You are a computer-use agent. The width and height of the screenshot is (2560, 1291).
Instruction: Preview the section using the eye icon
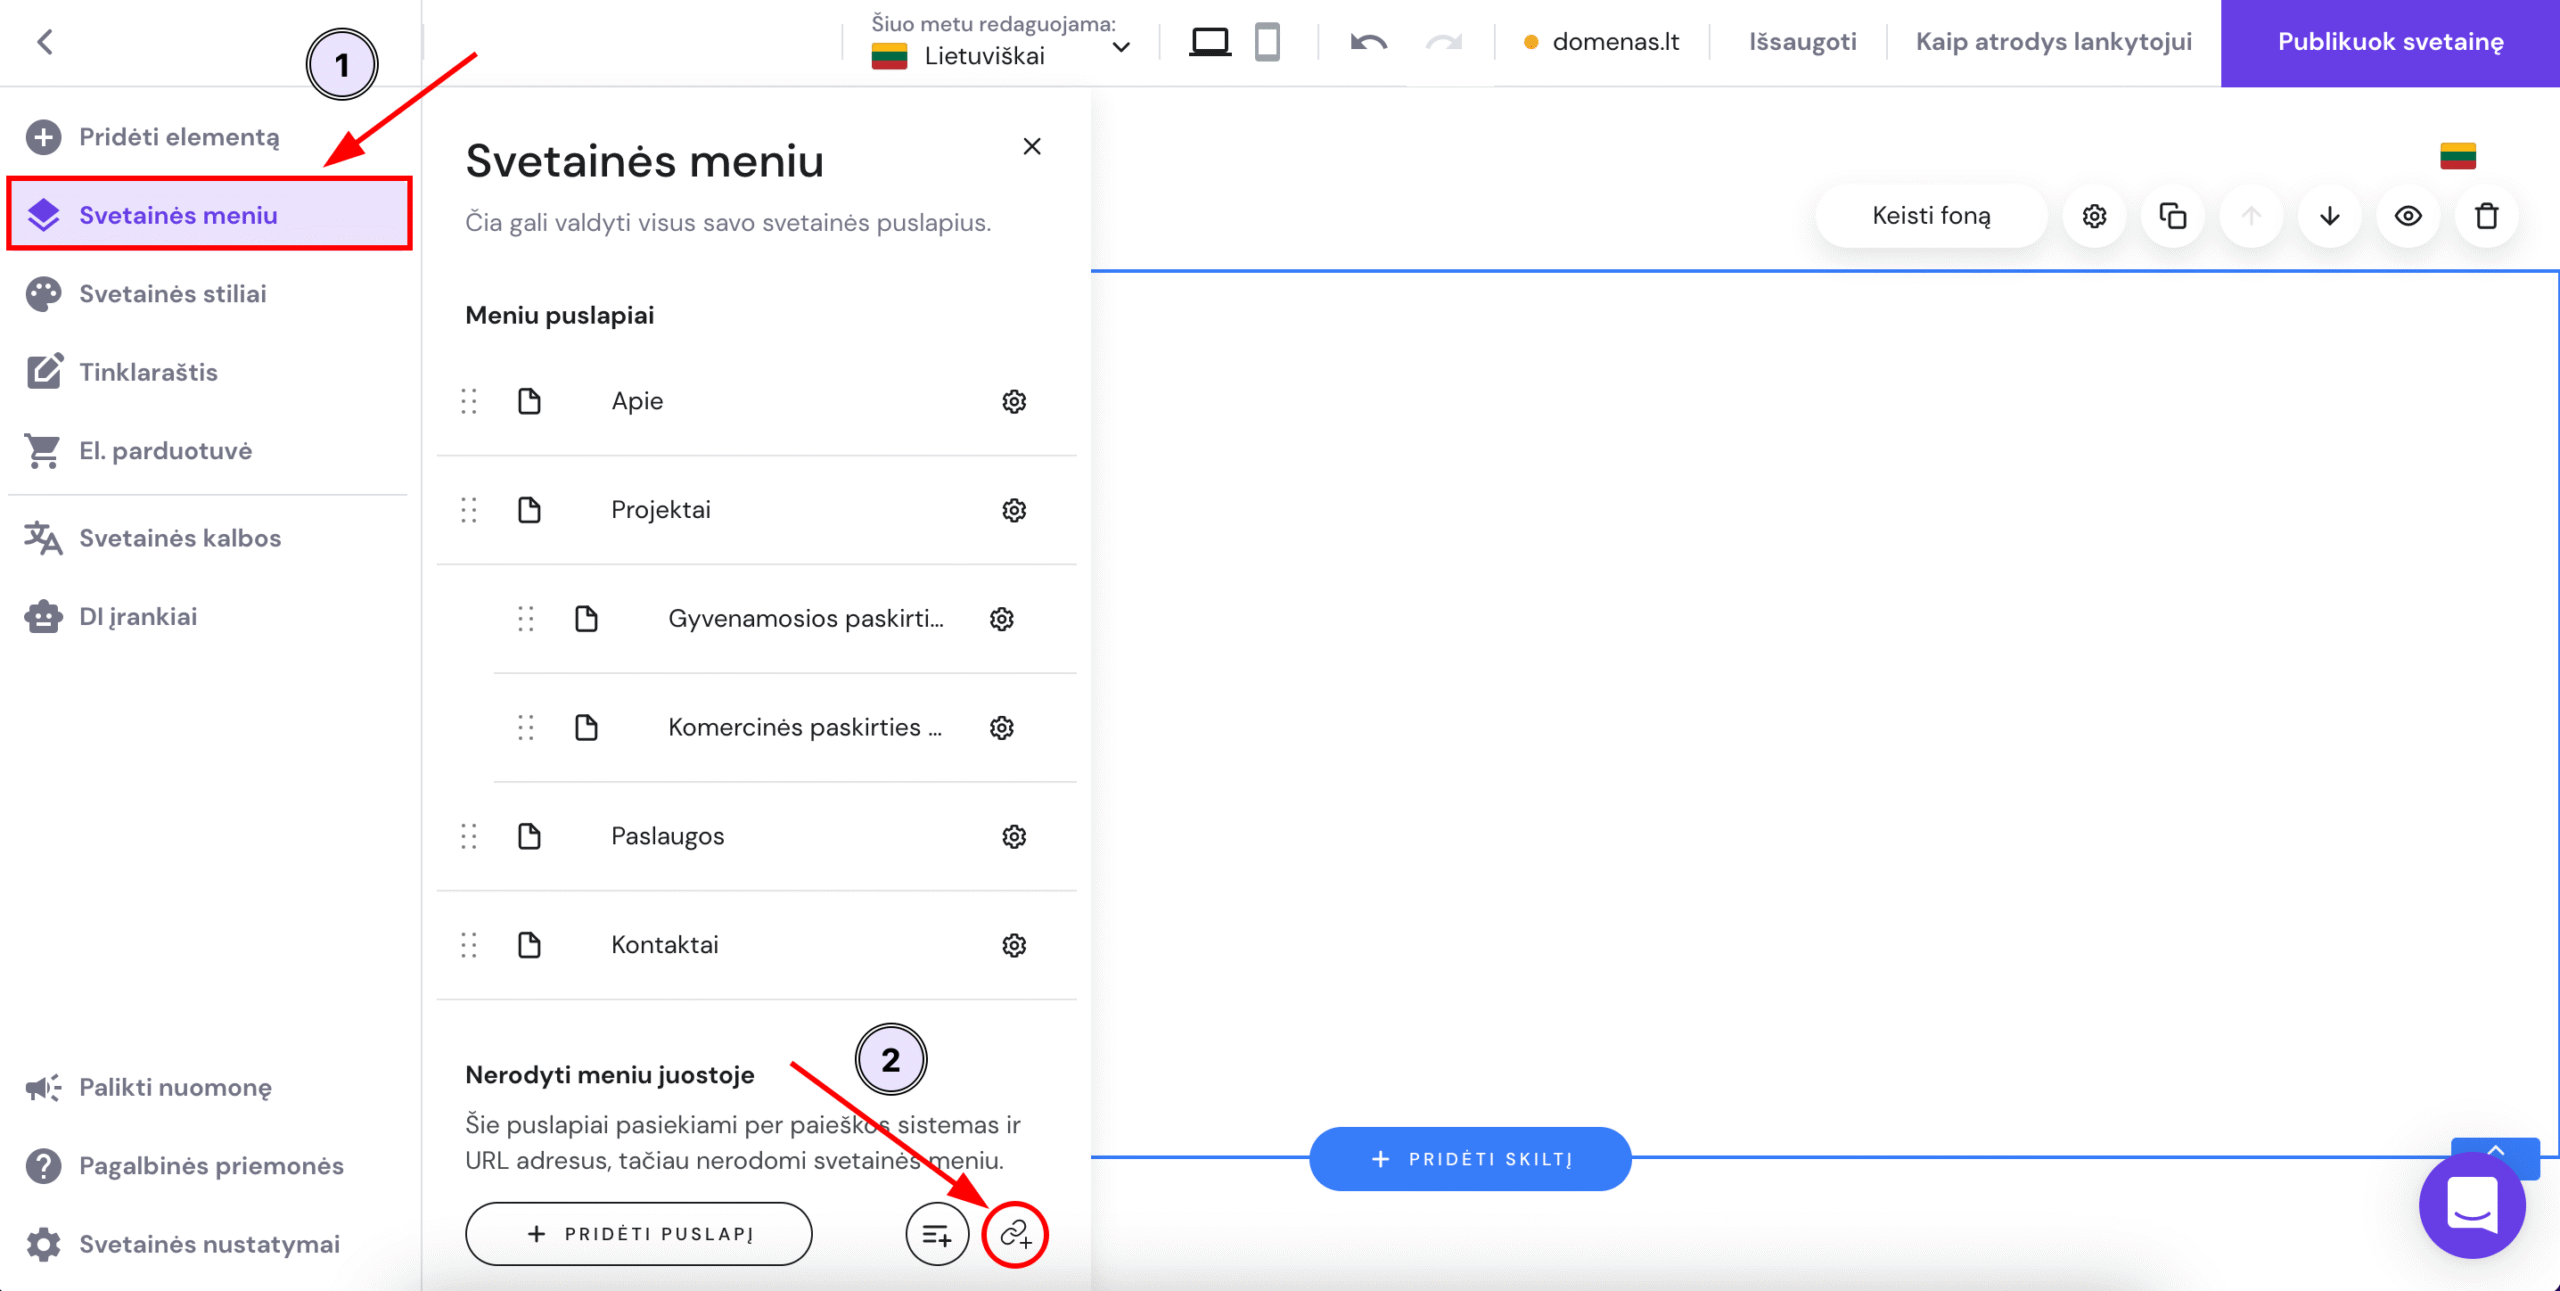coord(2409,215)
